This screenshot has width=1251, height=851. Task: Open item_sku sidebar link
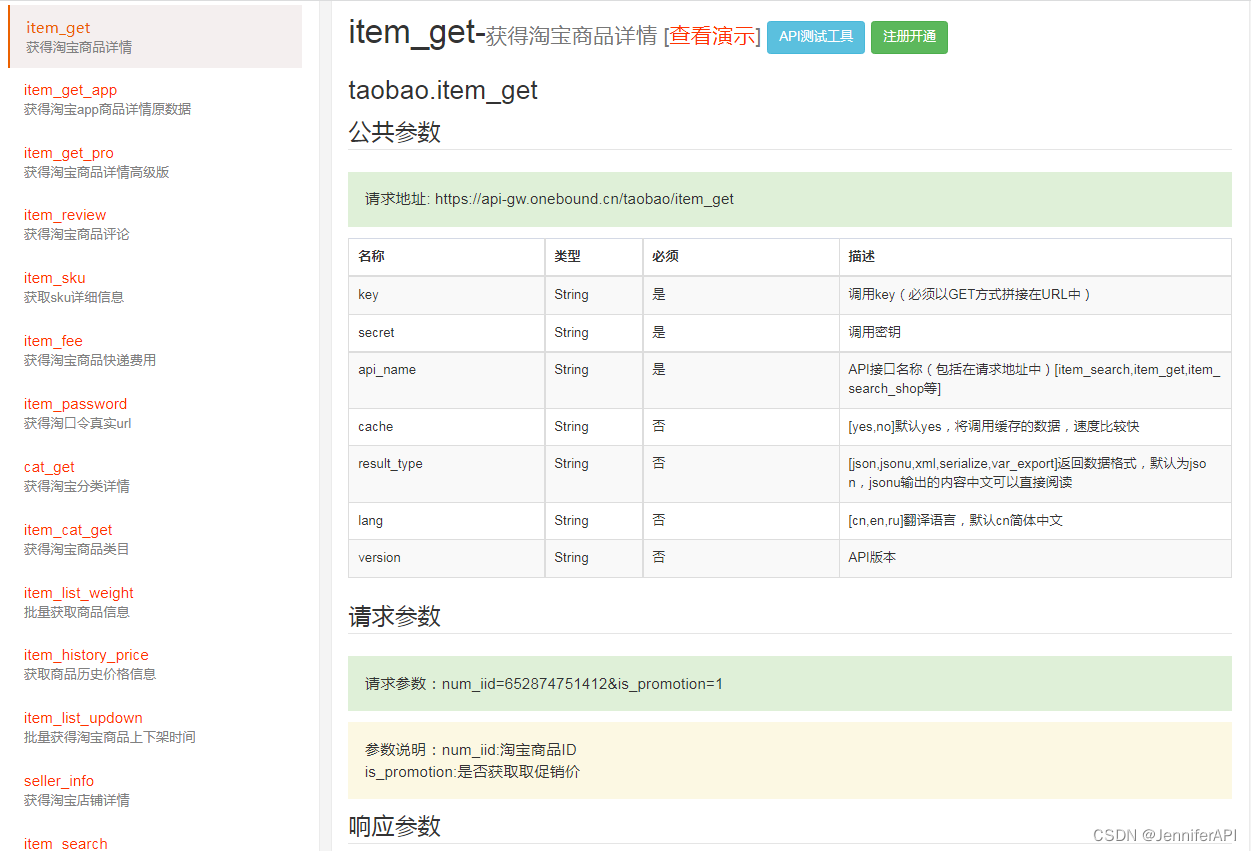coord(55,278)
